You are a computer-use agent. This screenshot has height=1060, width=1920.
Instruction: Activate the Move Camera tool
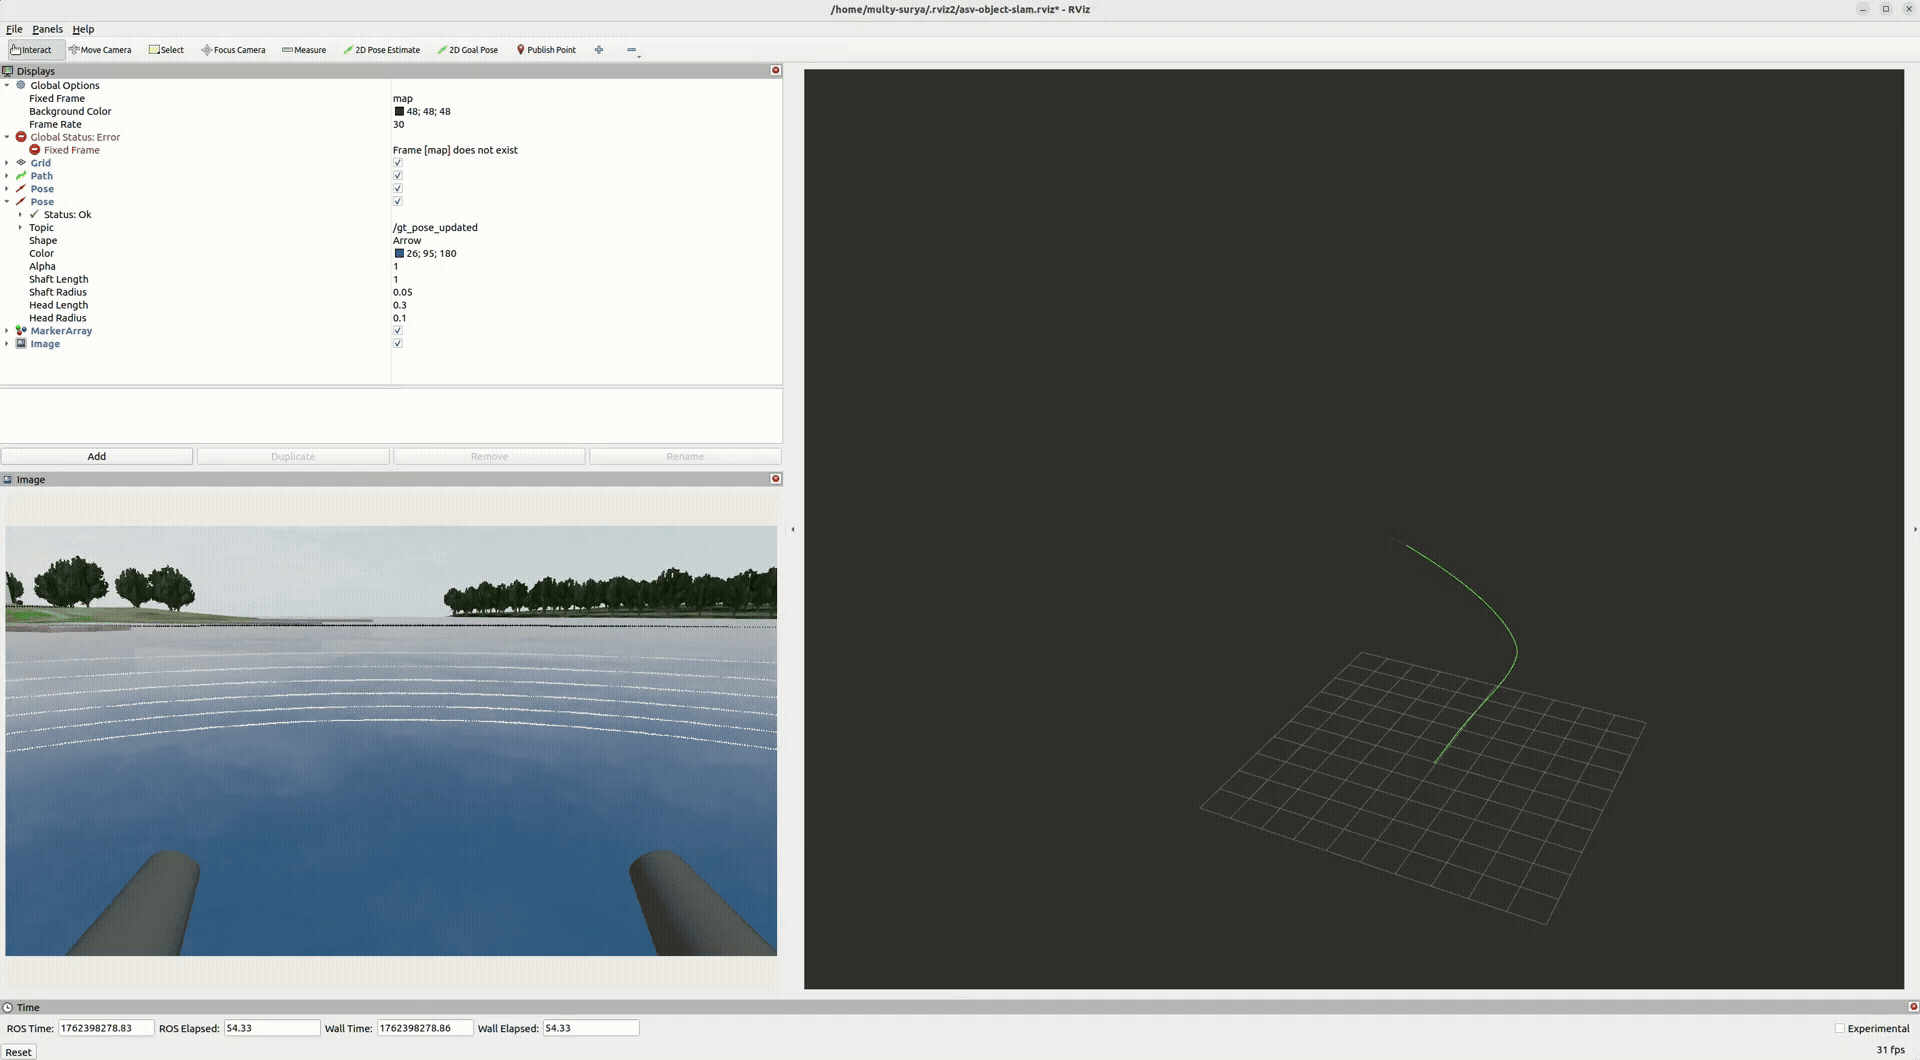(100, 49)
